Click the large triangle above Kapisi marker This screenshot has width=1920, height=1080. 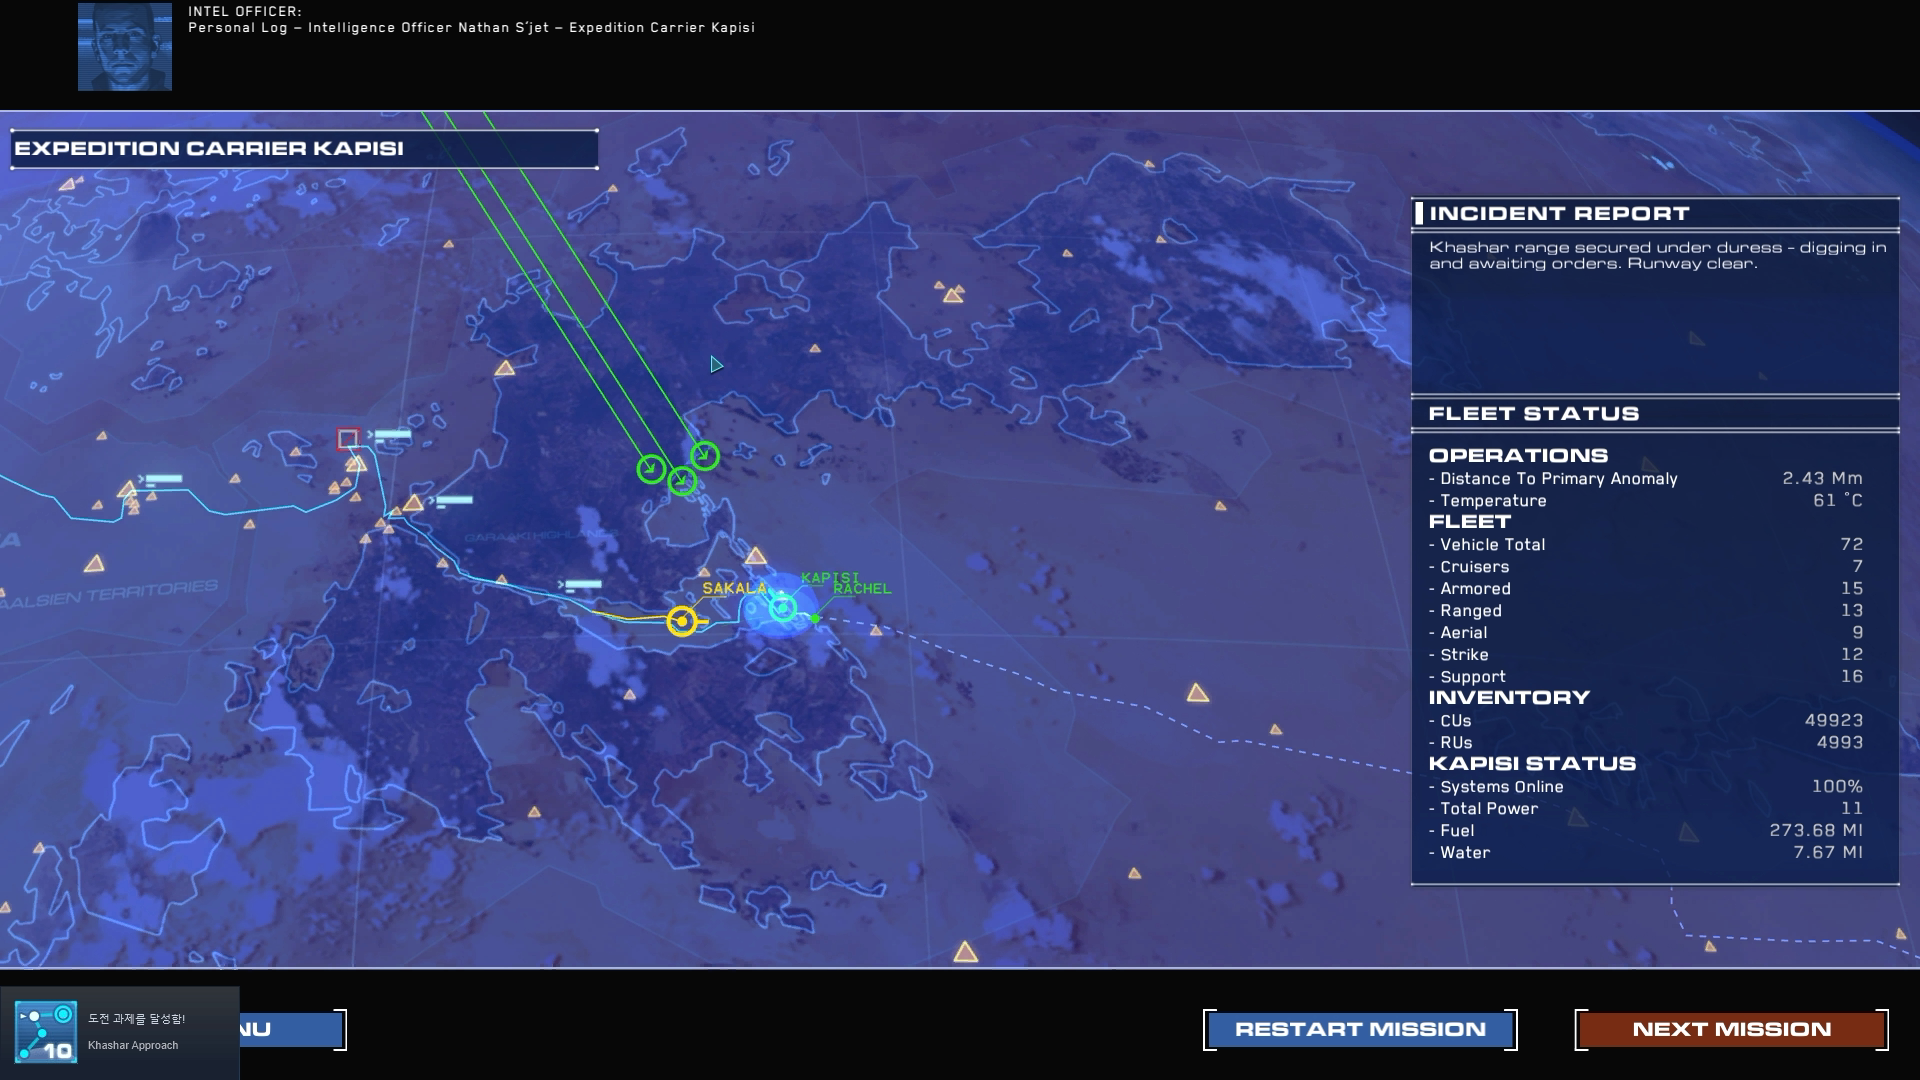pos(756,556)
